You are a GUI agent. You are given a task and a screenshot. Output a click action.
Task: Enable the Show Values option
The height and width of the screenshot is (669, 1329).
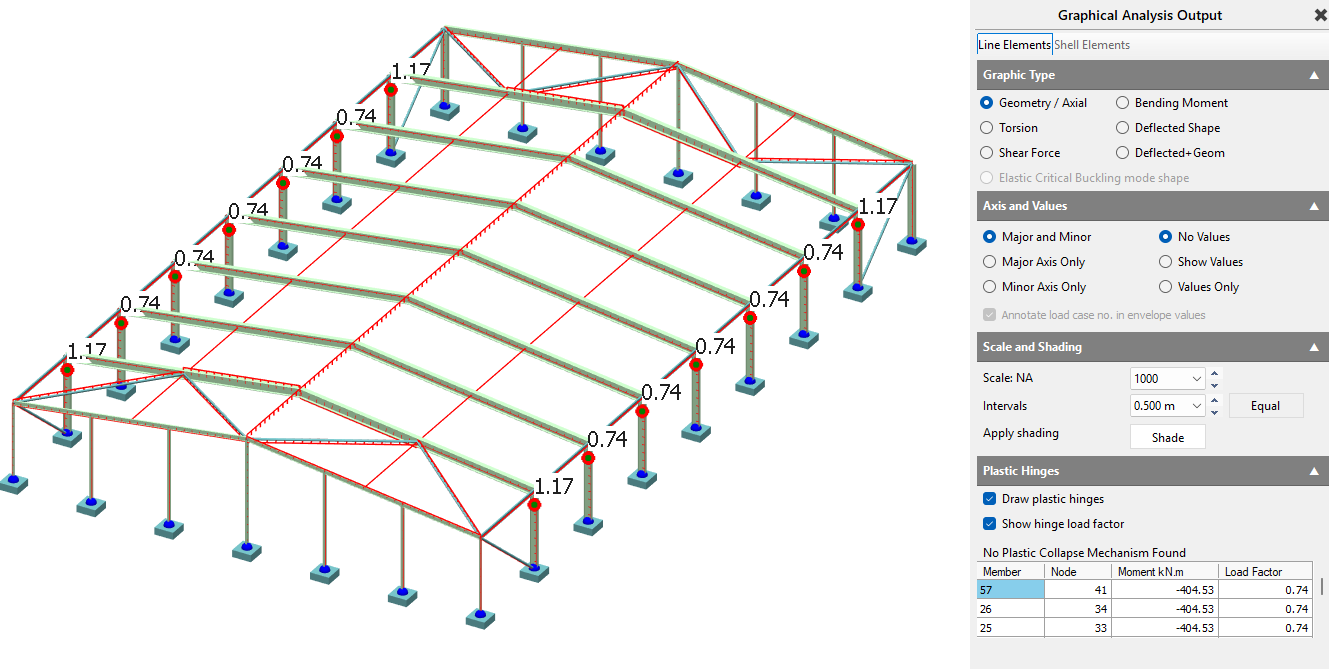tap(1165, 262)
